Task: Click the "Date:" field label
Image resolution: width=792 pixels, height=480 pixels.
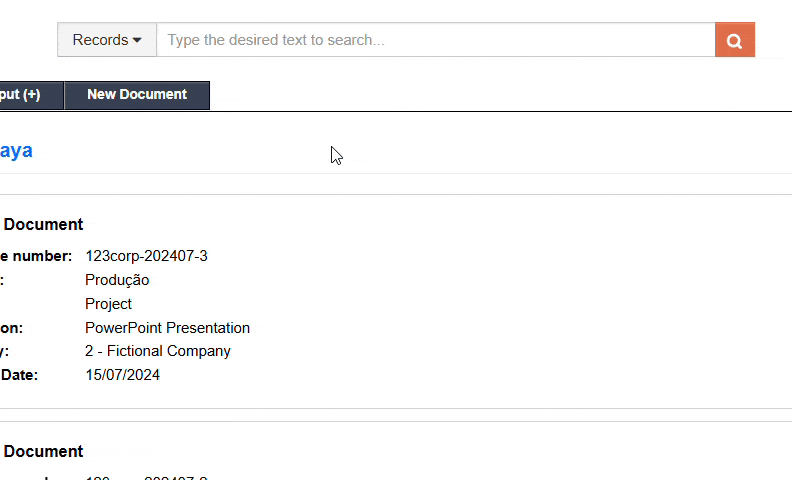Action: pyautogui.click(x=20, y=375)
